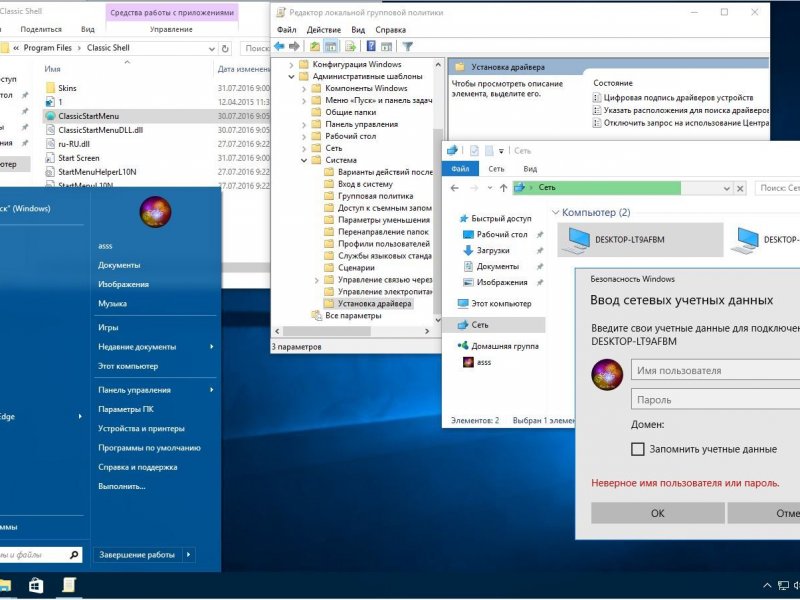
Task: Click the up-one-level folder icon in Group Policy
Action: pyautogui.click(x=315, y=46)
